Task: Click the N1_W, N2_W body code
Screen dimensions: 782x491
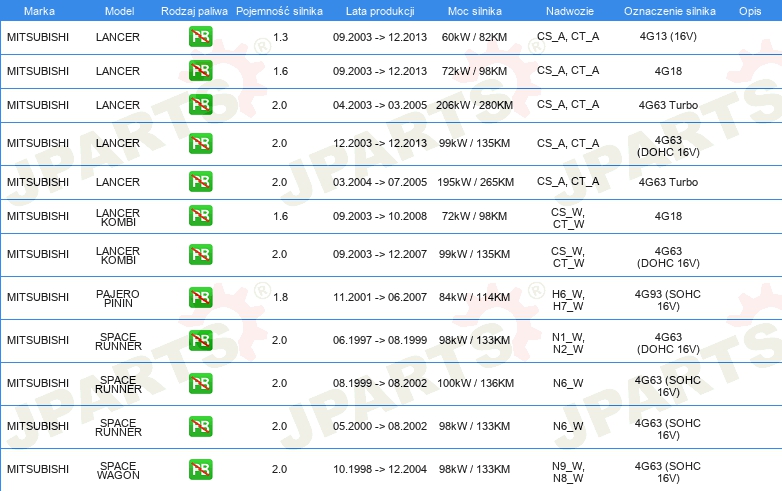Action: tap(568, 343)
